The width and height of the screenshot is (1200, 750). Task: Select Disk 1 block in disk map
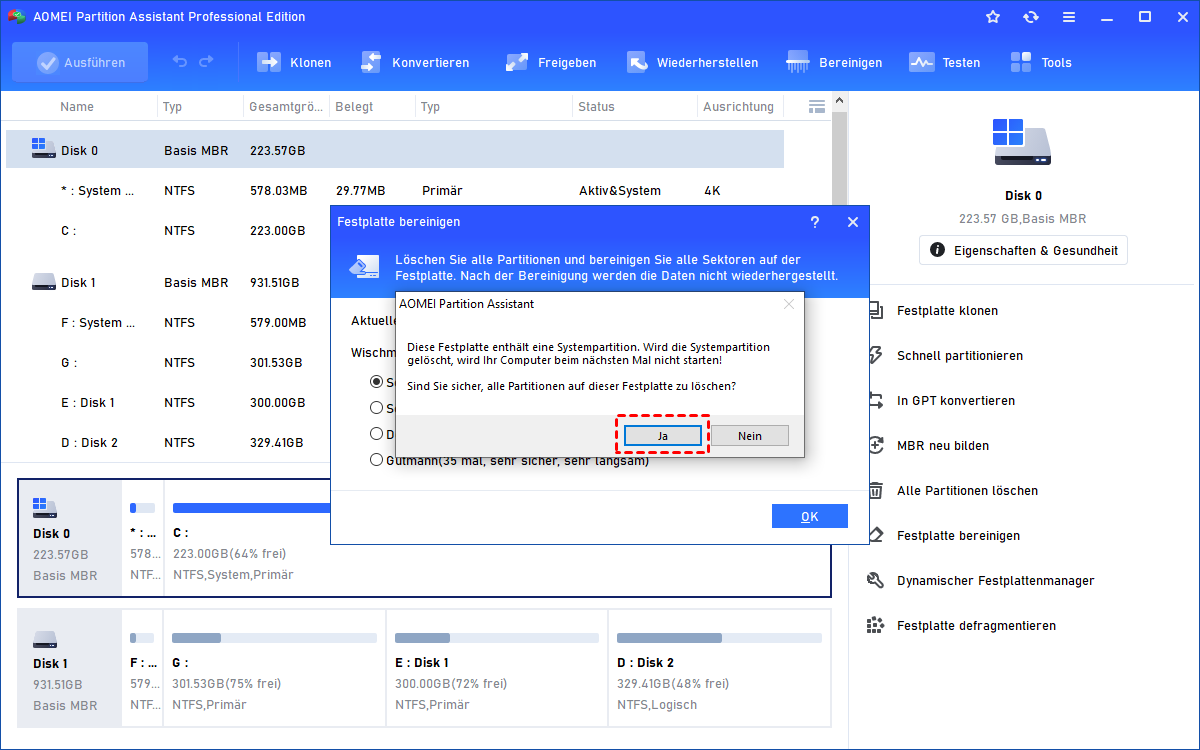coord(70,668)
